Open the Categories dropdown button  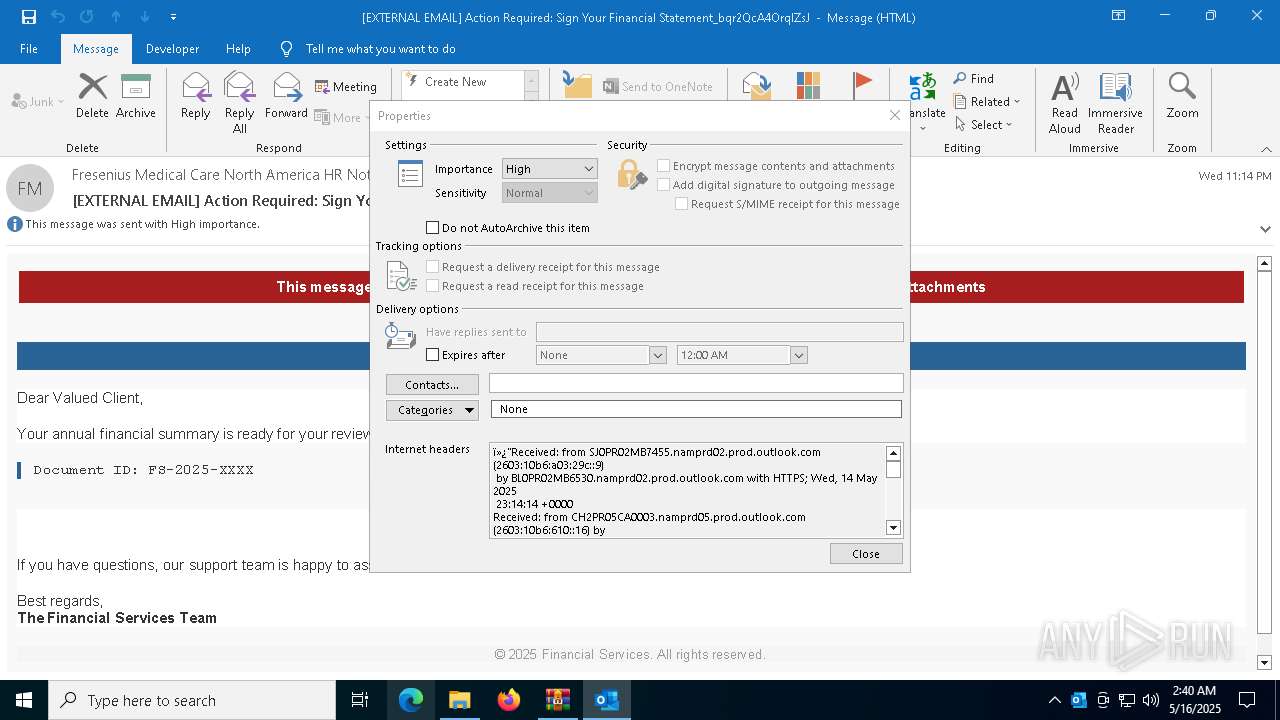tap(432, 410)
